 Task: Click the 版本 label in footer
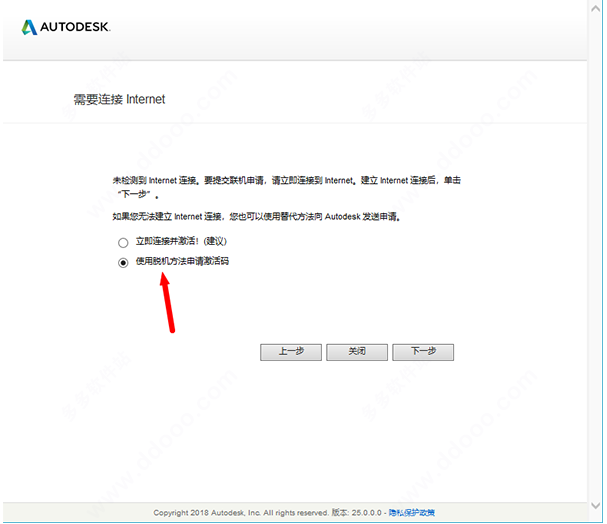click(337, 512)
